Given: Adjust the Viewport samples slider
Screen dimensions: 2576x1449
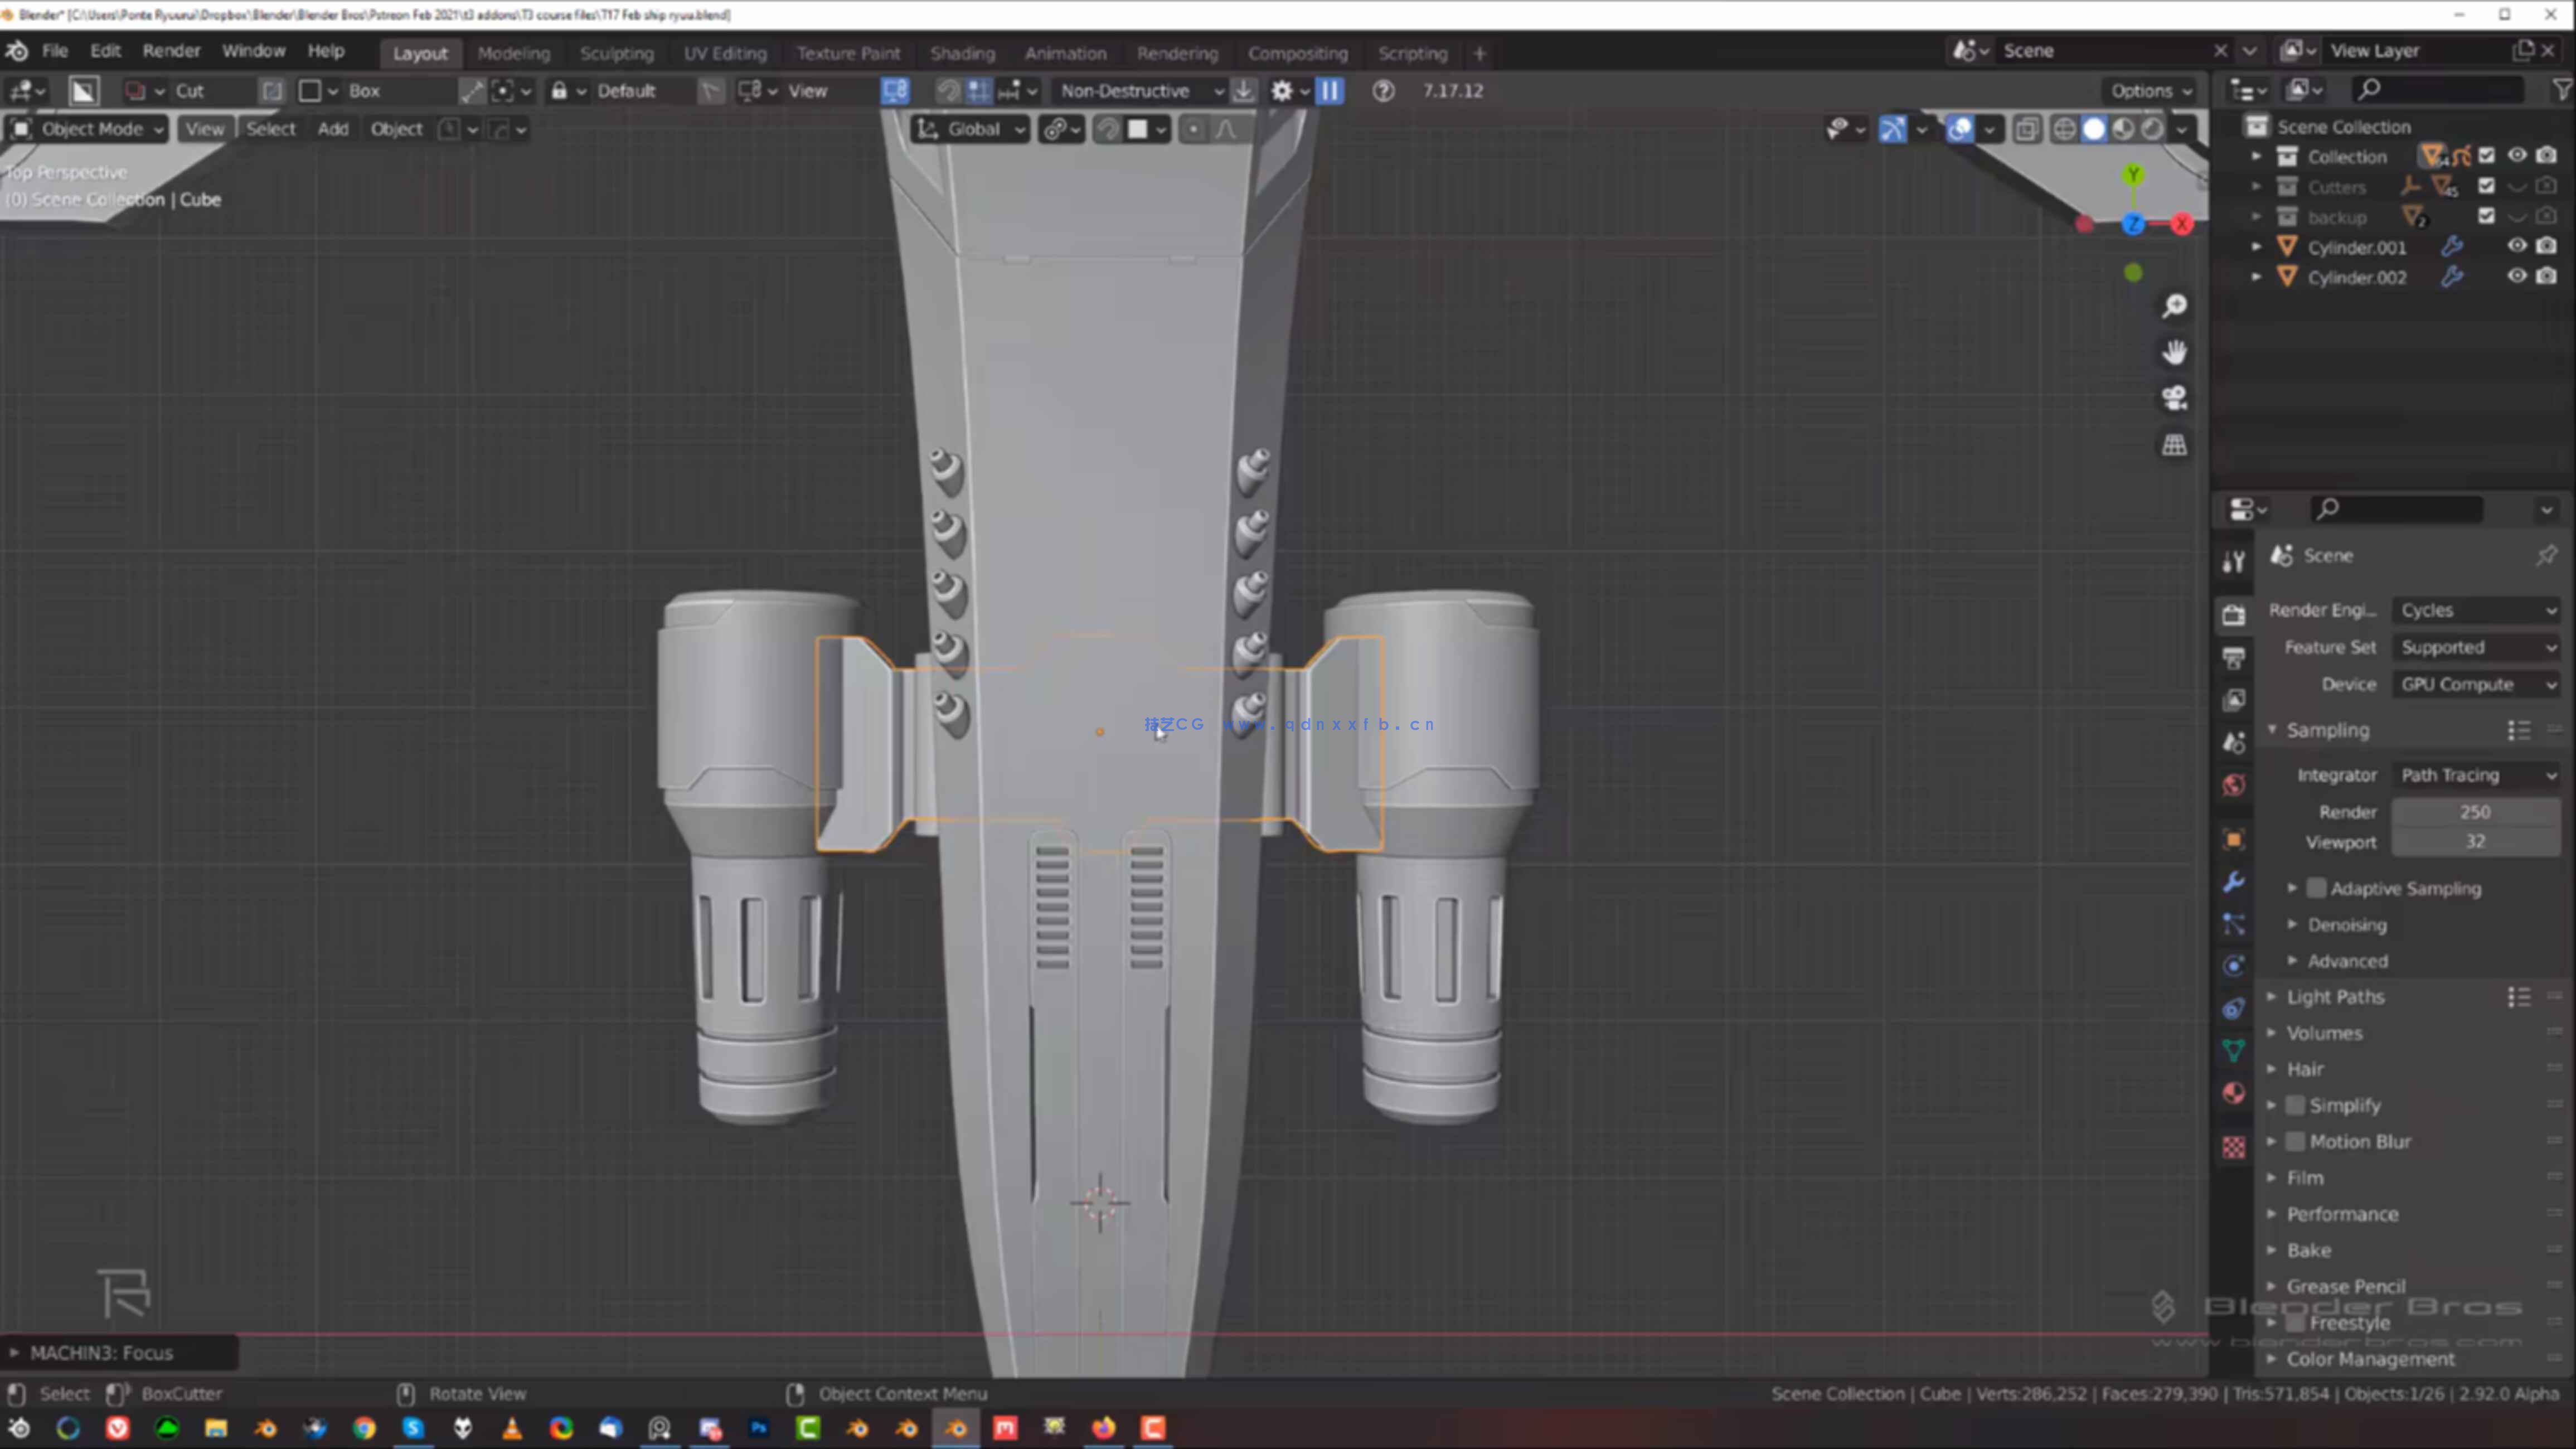Looking at the screenshot, I should [2475, 841].
